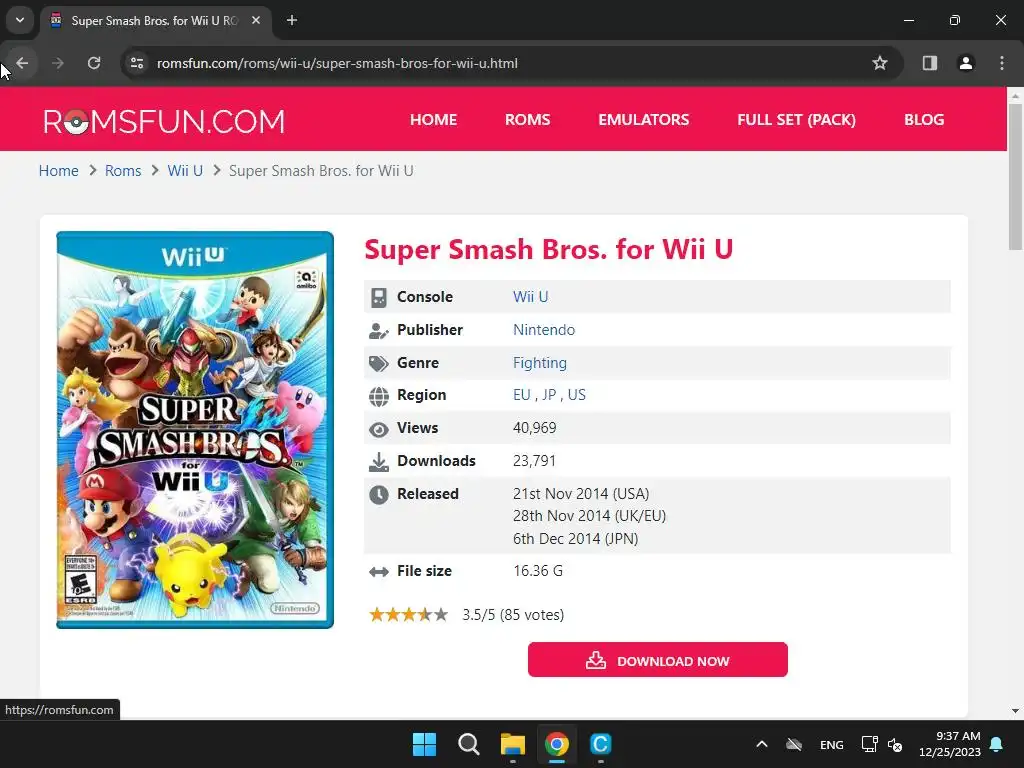Open the Chrome three-dot menu
The height and width of the screenshot is (768, 1024).
click(1002, 63)
